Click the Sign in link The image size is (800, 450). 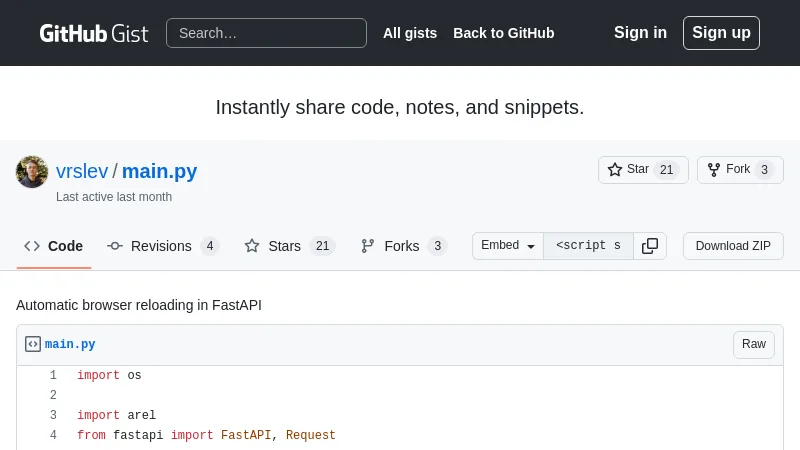point(640,33)
